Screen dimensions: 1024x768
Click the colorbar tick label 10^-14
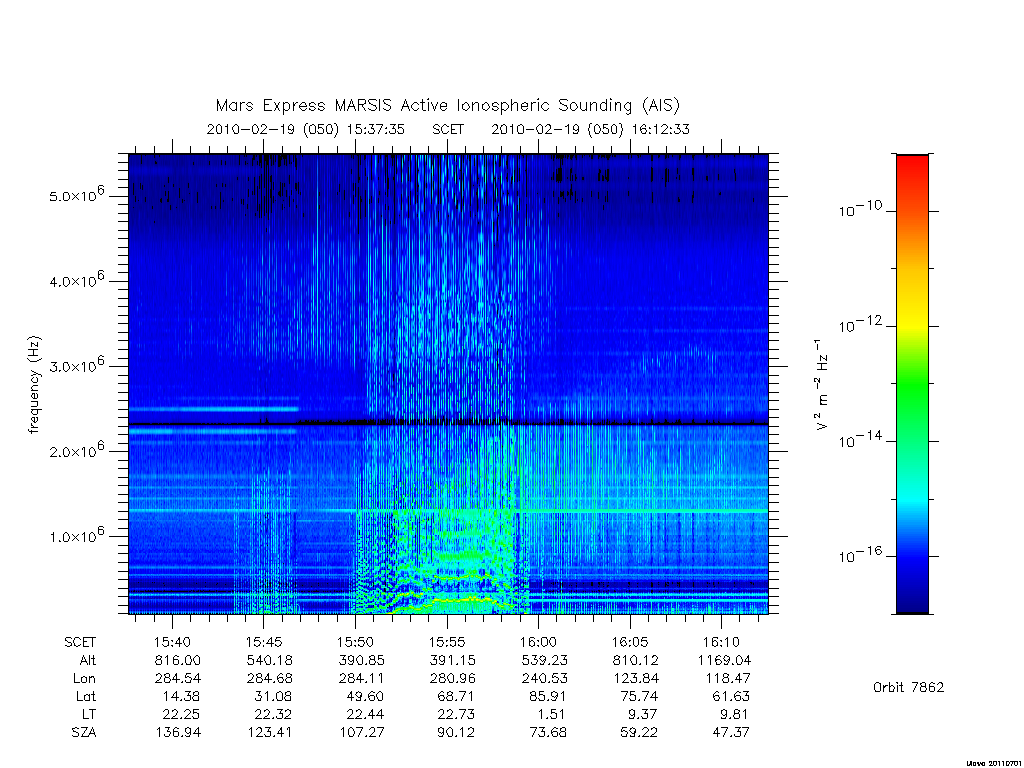(860, 440)
